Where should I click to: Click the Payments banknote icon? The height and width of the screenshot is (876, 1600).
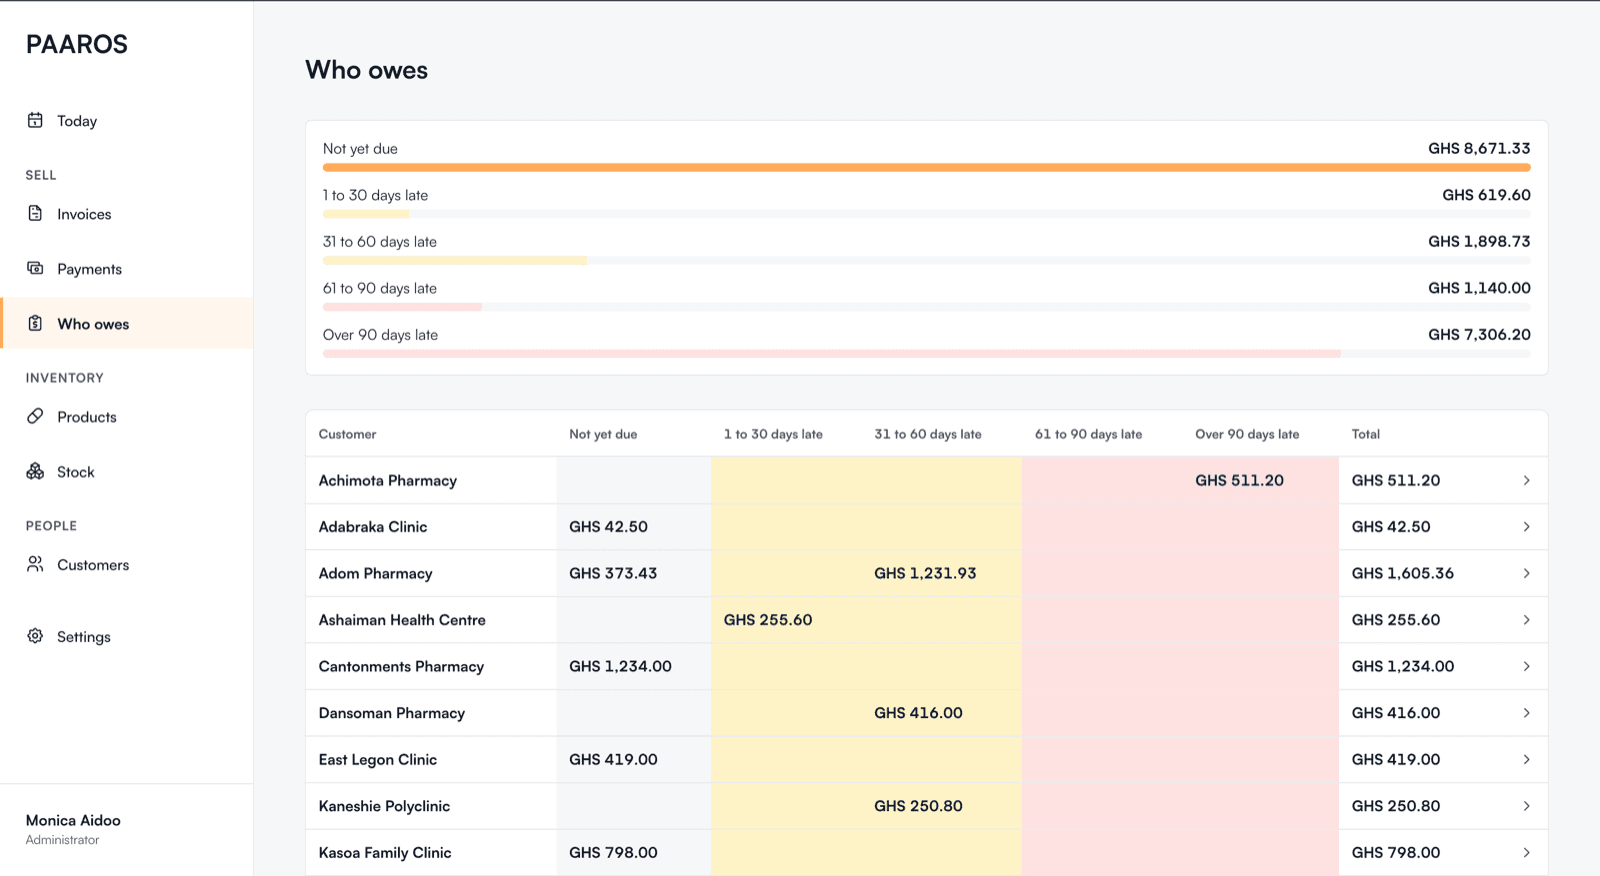(35, 268)
